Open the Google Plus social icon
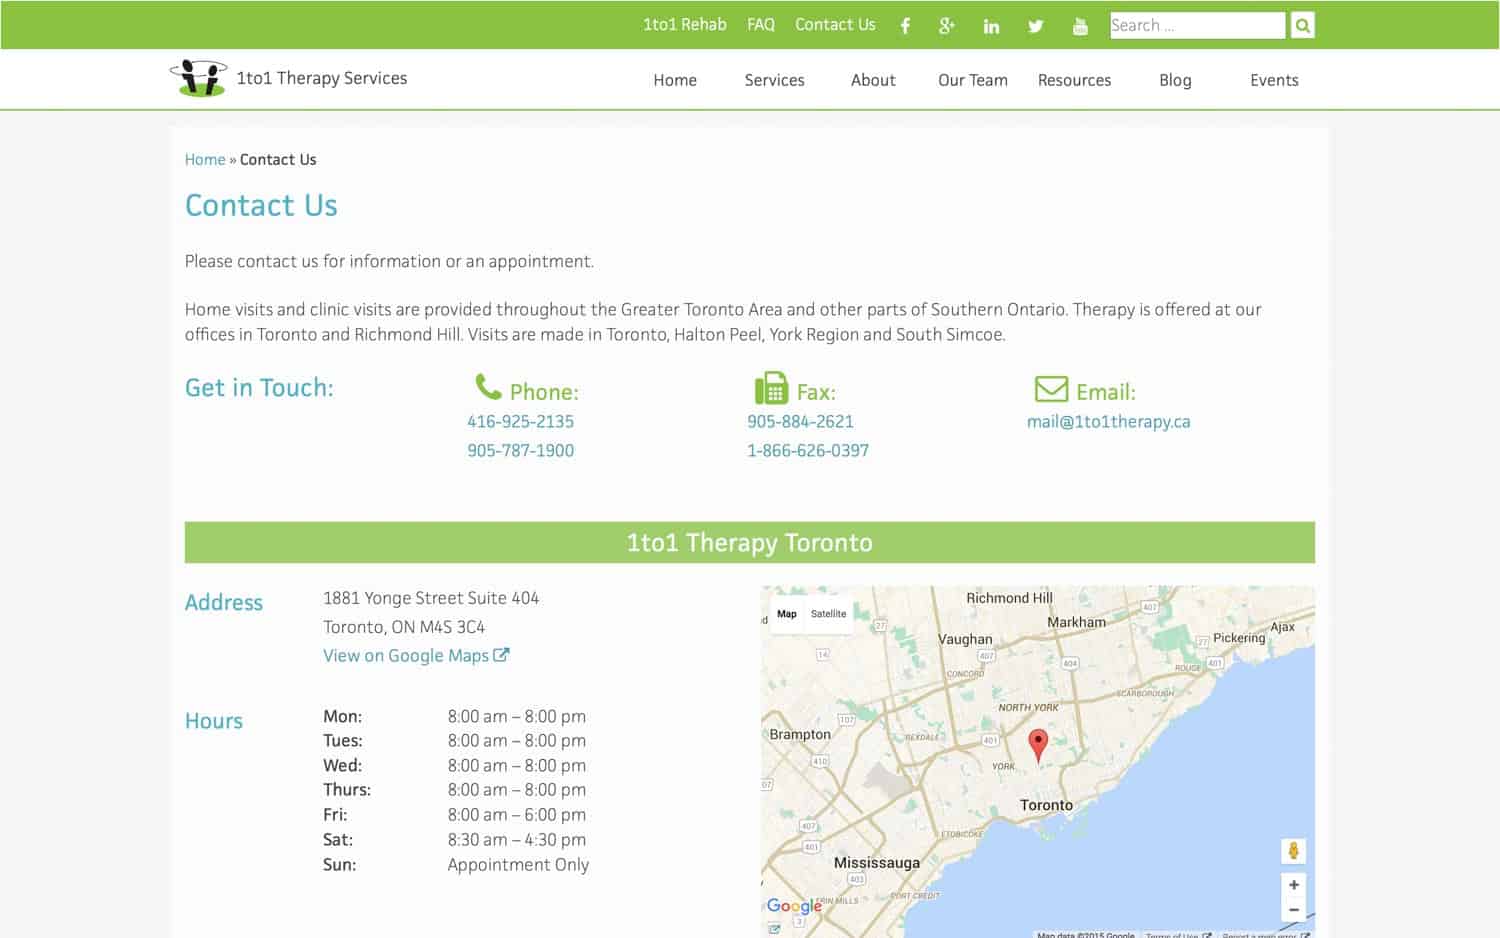Screen dimensions: 1500x938 [x=947, y=26]
